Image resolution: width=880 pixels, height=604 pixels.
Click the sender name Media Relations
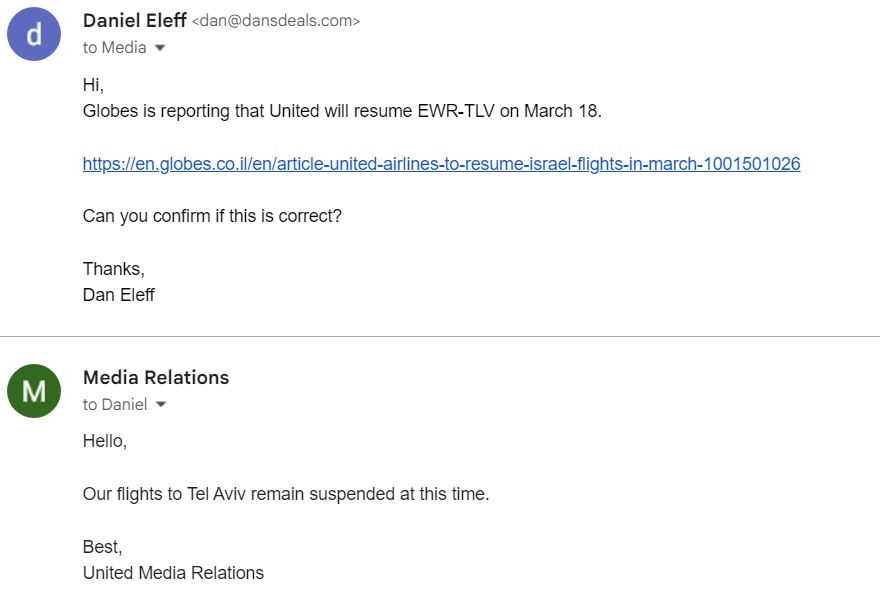[156, 378]
